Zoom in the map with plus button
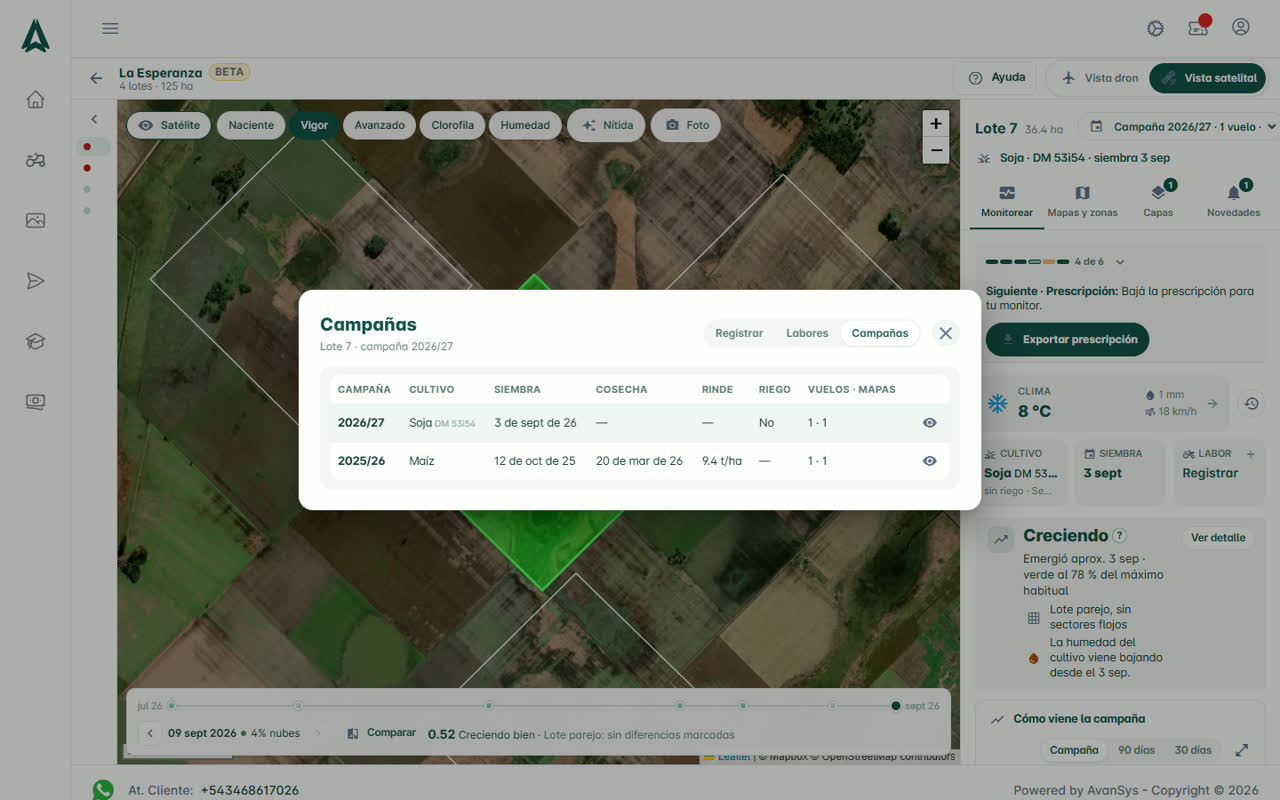Image resolution: width=1280 pixels, height=800 pixels. [936, 124]
